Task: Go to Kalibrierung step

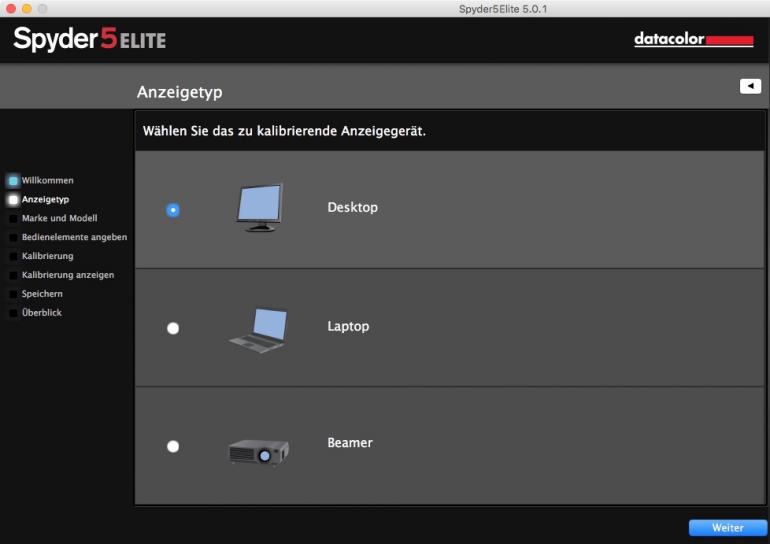Action: coord(48,256)
